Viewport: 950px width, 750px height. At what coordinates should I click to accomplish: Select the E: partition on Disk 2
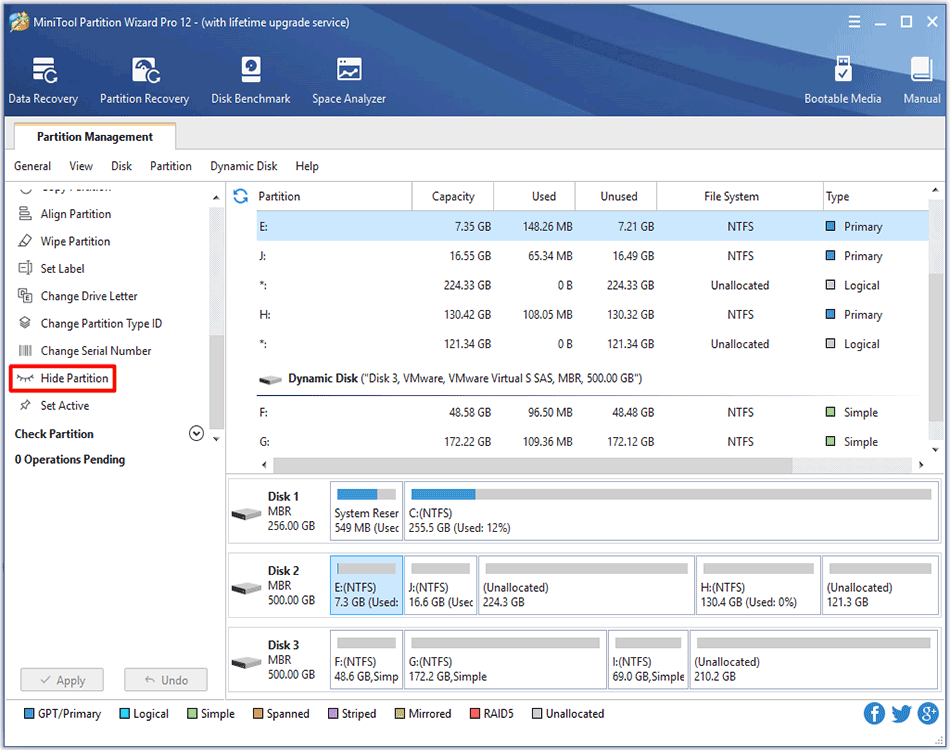pos(366,585)
